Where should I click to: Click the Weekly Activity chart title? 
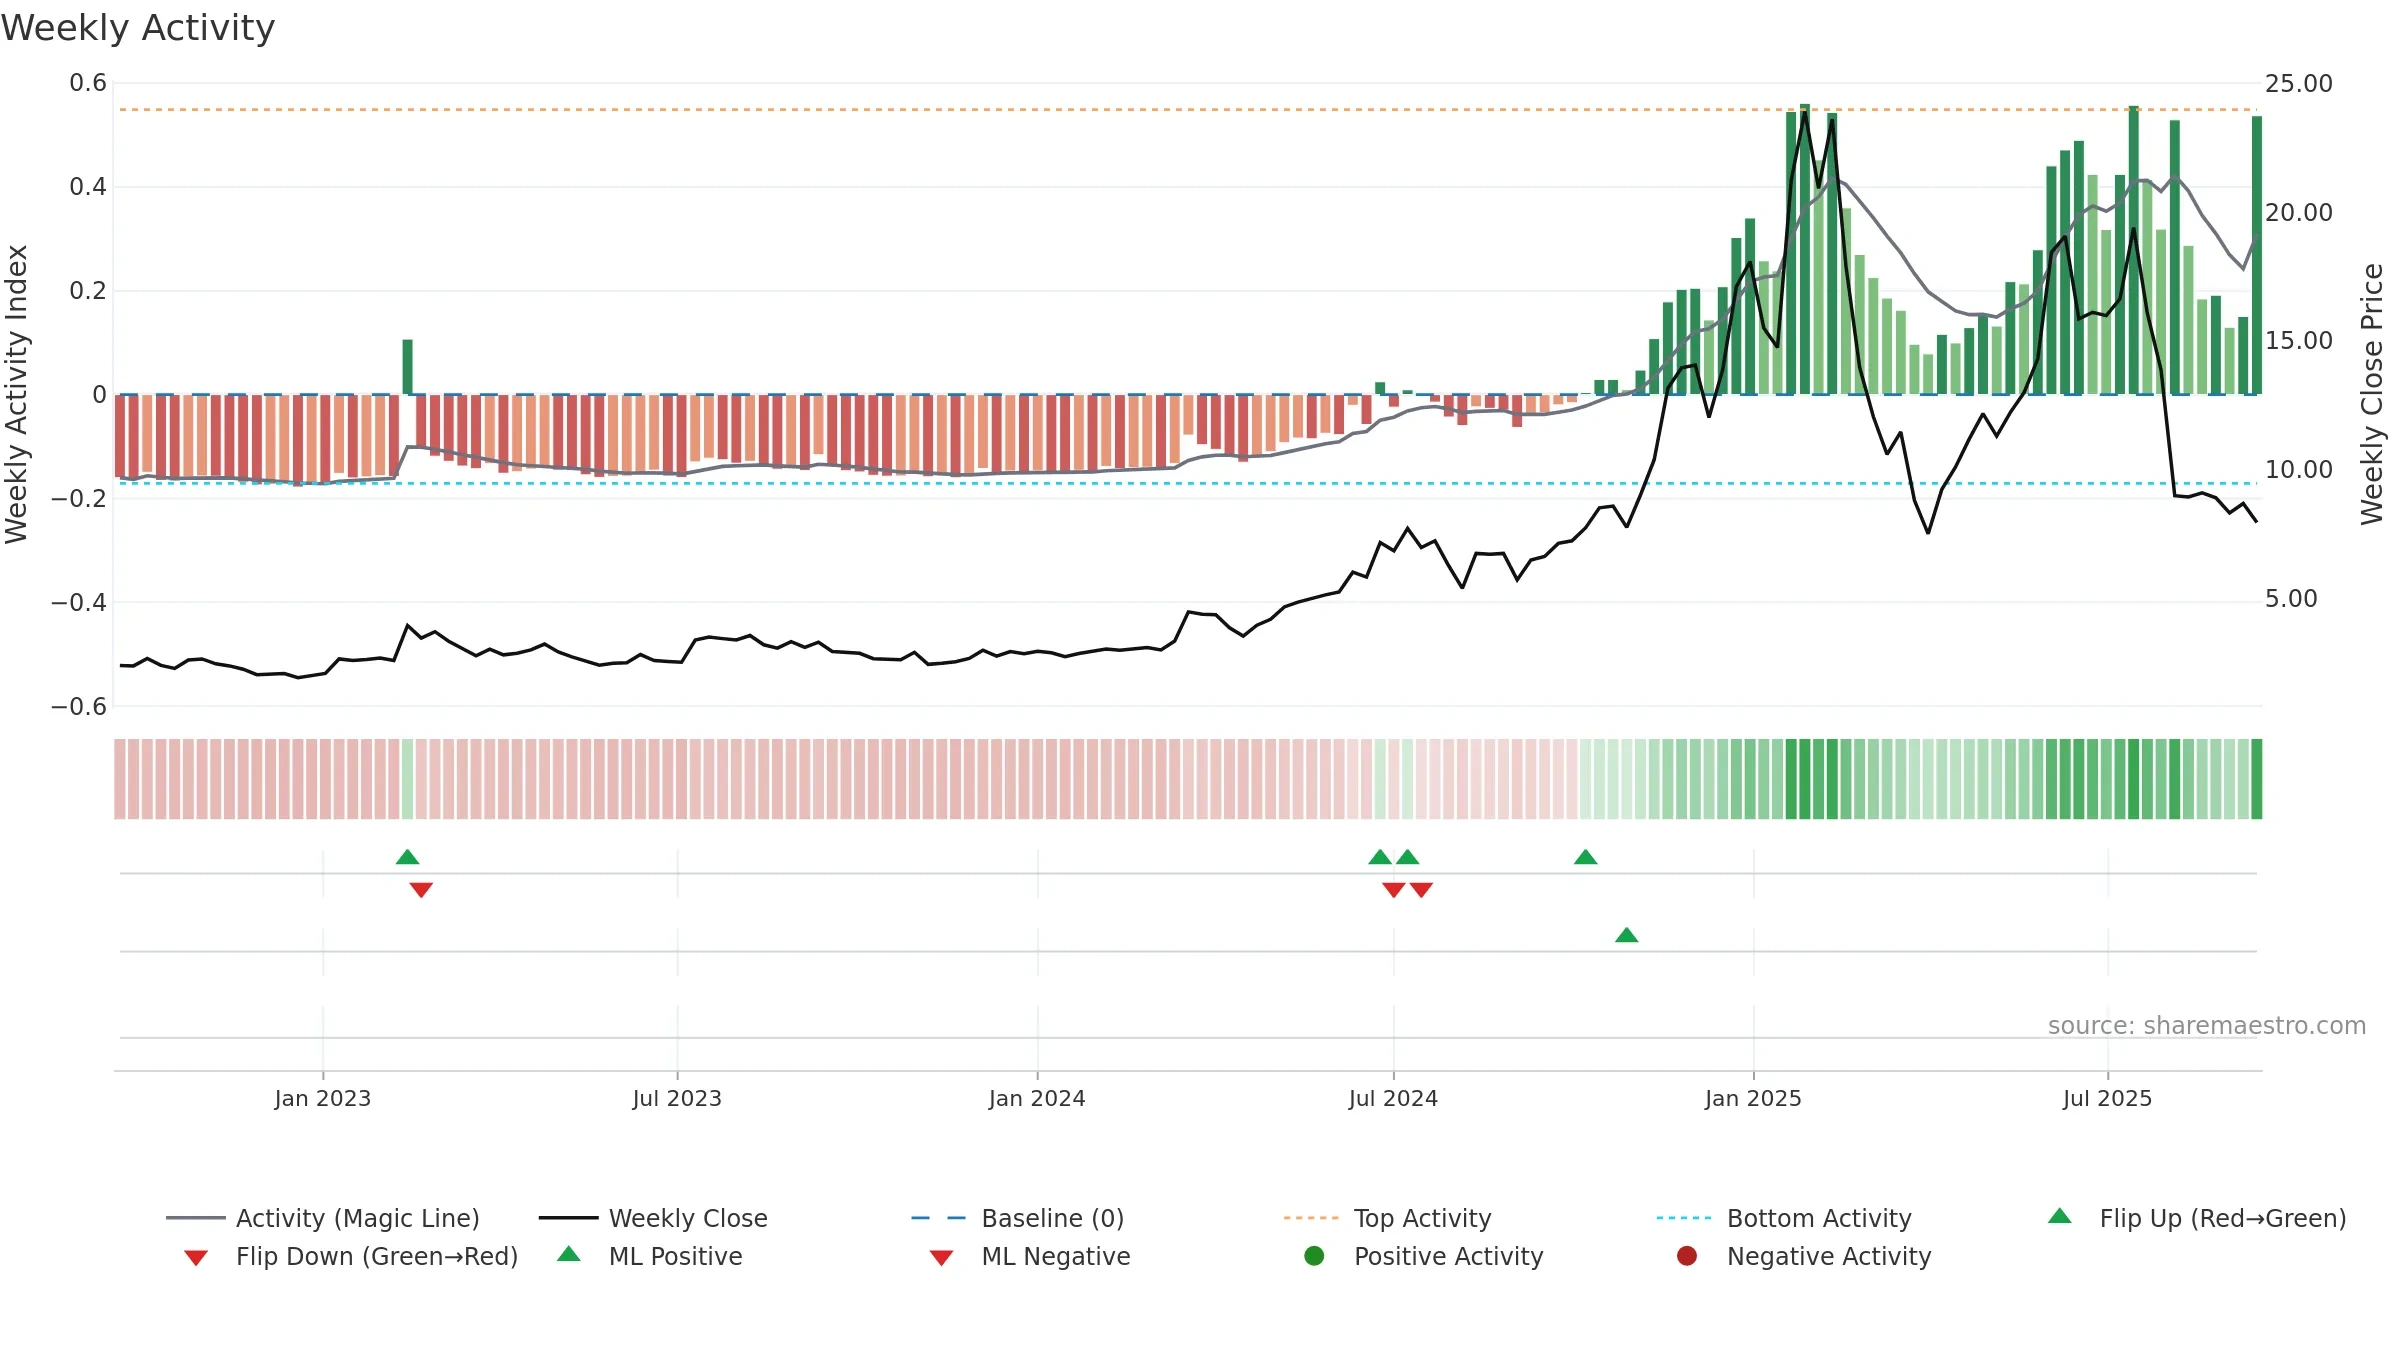point(138,28)
